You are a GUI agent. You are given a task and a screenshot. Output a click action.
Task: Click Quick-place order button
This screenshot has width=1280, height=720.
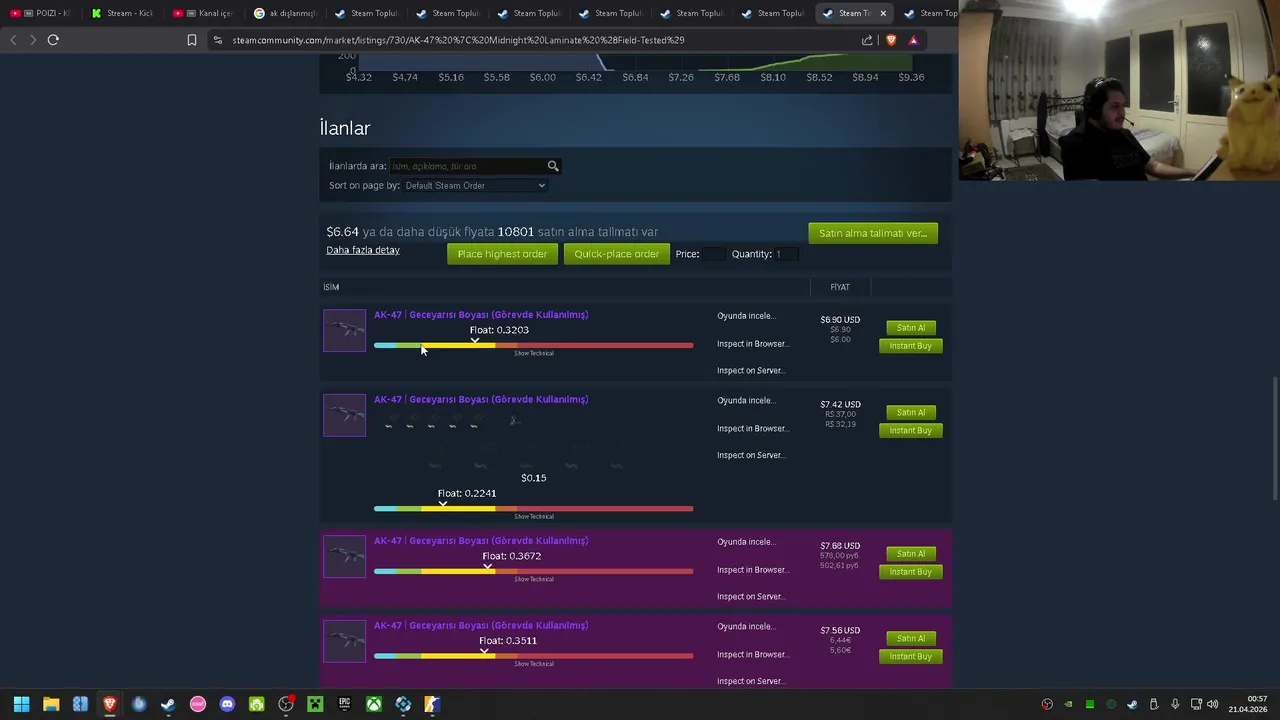point(617,254)
